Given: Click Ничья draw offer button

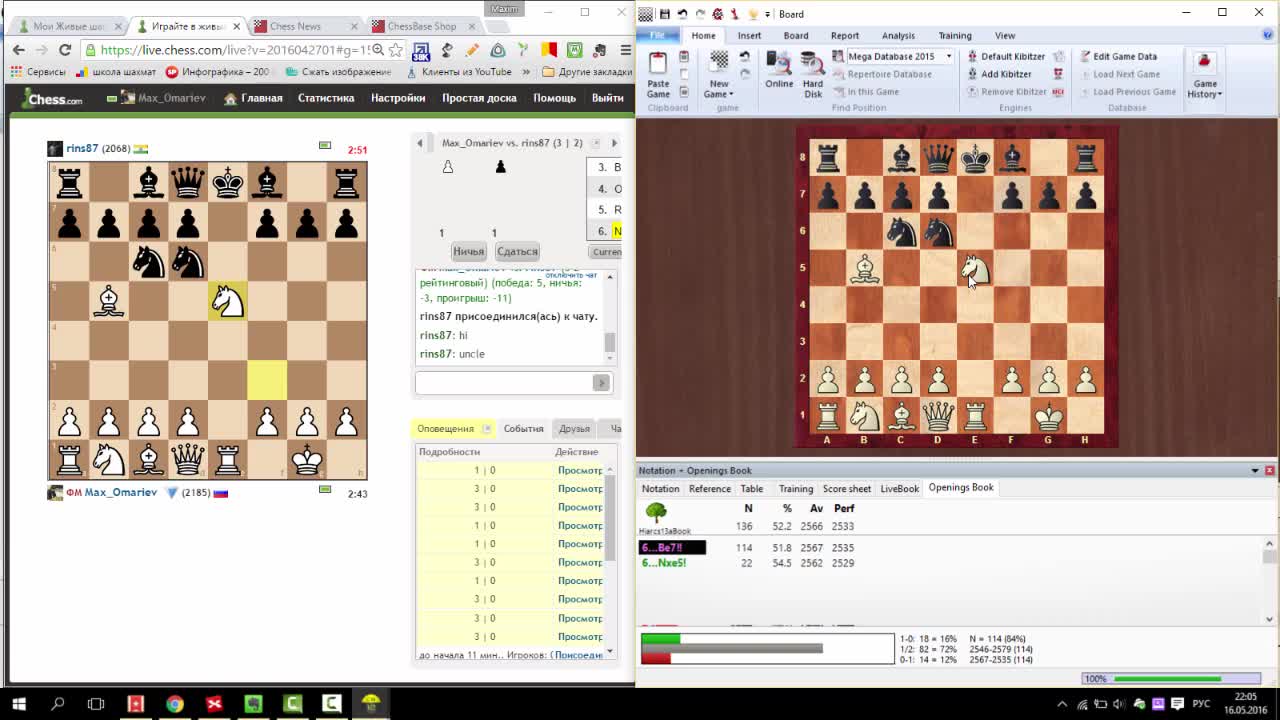Looking at the screenshot, I should pos(468,252).
